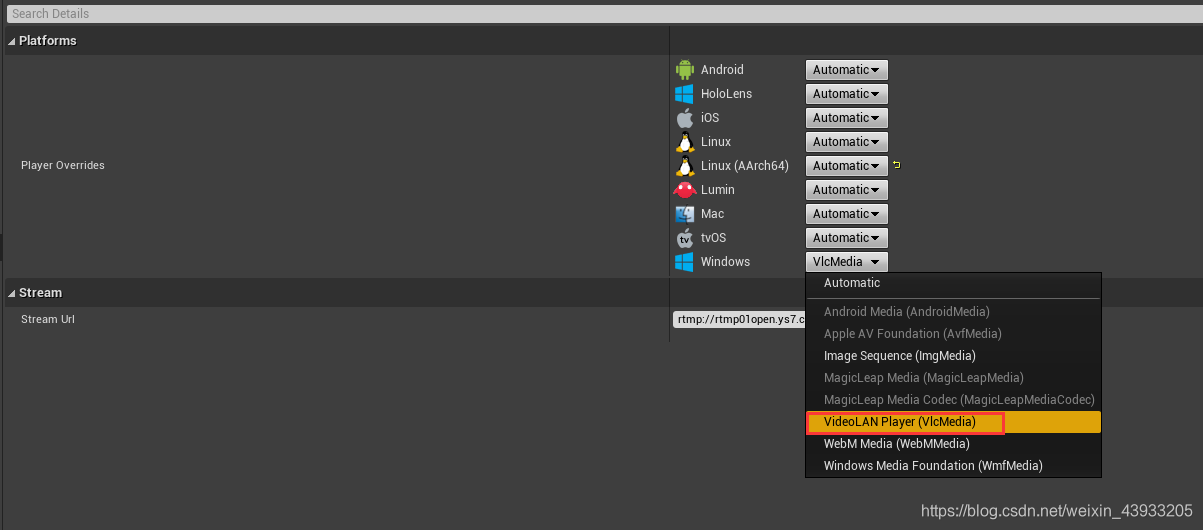Select Windows Media Foundation (WmfMedia) option
This screenshot has width=1203, height=530.
pyautogui.click(x=953, y=466)
